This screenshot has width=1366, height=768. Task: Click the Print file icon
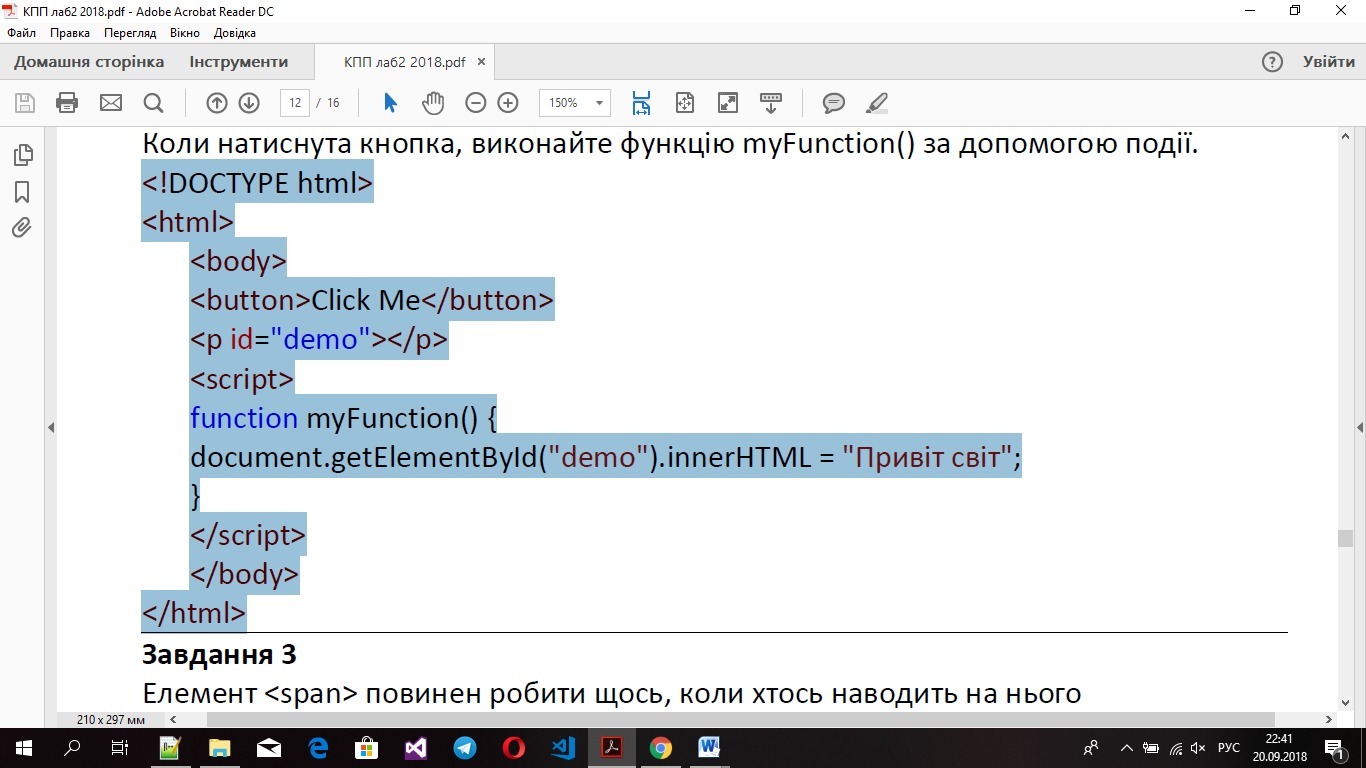(67, 103)
